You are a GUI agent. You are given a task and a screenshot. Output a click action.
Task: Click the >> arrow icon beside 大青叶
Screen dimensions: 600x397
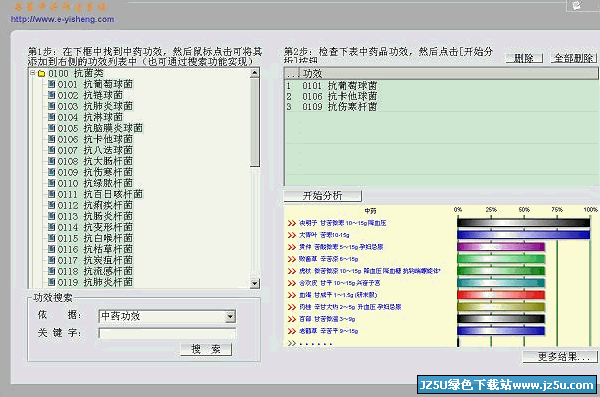click(x=292, y=235)
